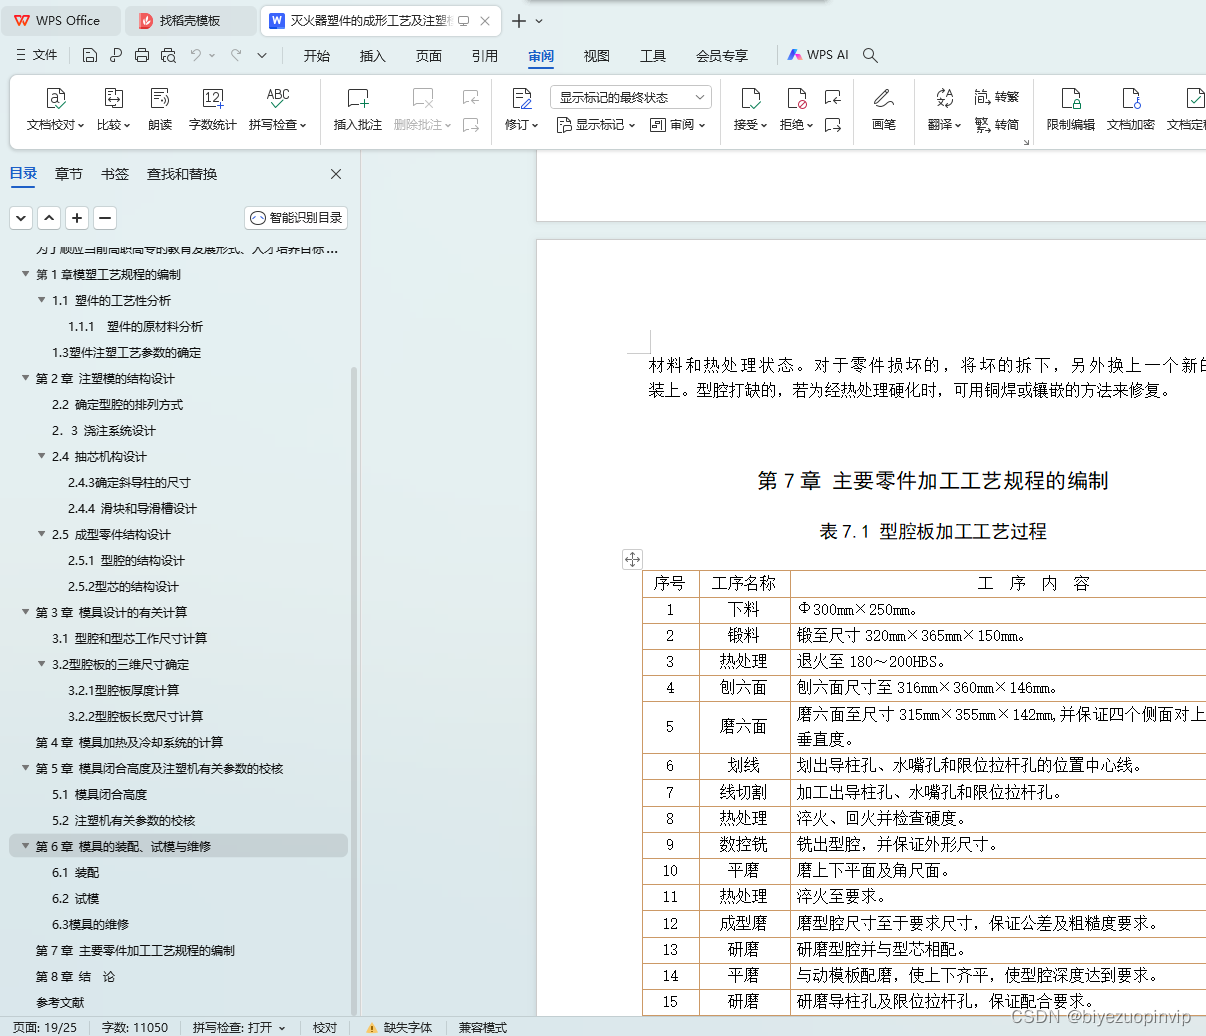Click the collapse up arrow button in outline
Screen dimensions: 1206x1036
point(49,217)
